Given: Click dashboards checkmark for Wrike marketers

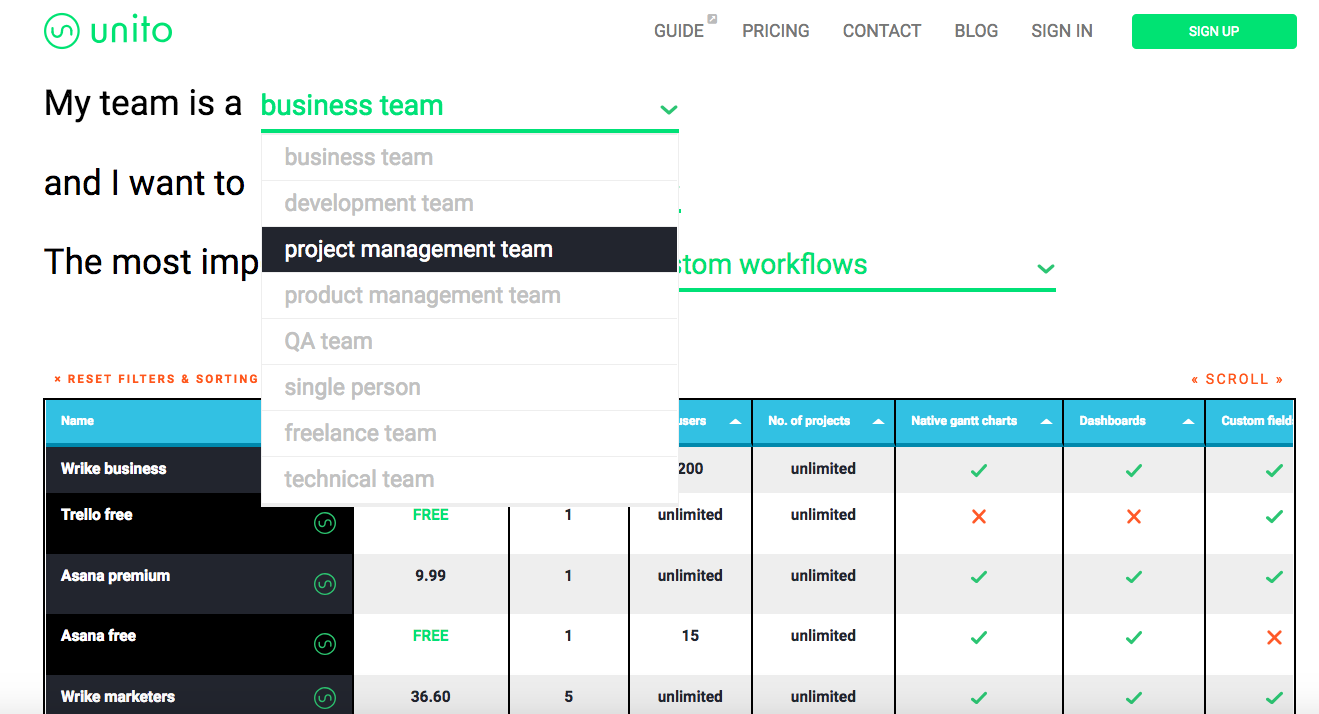Looking at the screenshot, I should point(1134,698).
